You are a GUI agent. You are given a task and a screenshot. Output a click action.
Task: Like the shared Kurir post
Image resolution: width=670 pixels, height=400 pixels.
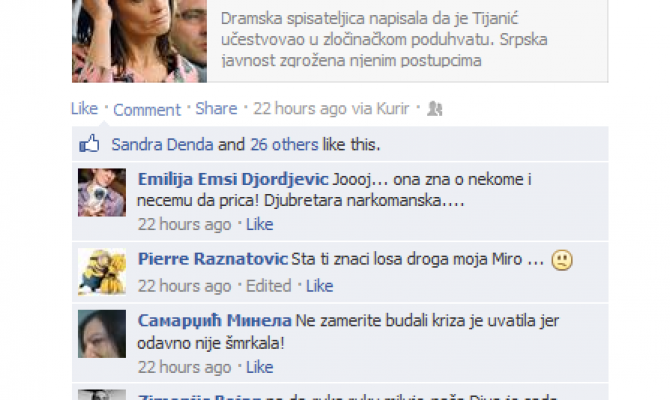[x=84, y=109]
